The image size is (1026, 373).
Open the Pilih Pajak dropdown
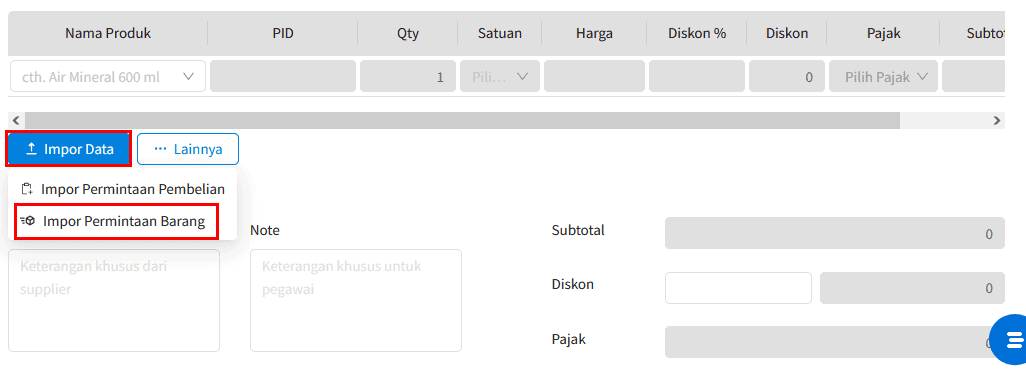tap(883, 77)
